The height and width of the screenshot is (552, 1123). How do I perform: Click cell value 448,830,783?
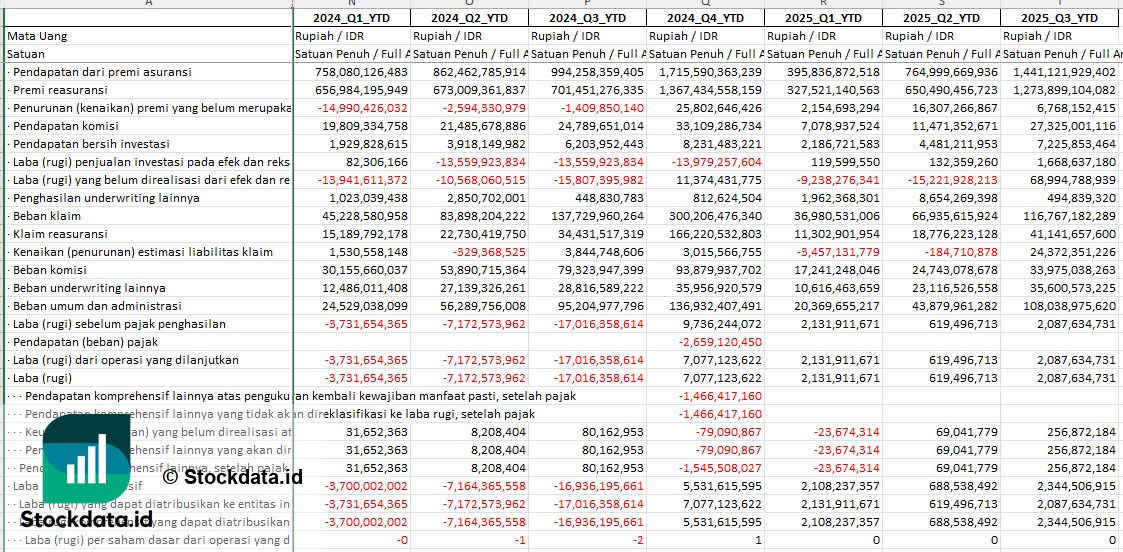click(611, 198)
